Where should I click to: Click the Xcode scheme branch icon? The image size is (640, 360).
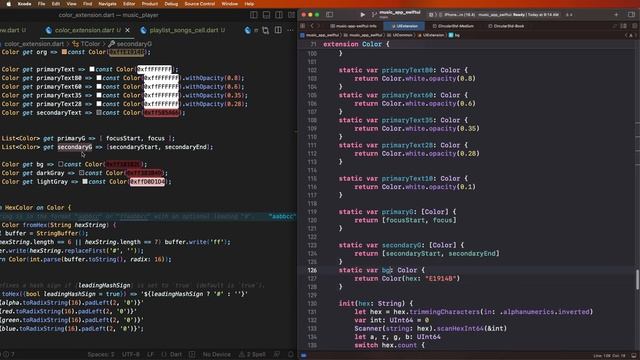374,15
